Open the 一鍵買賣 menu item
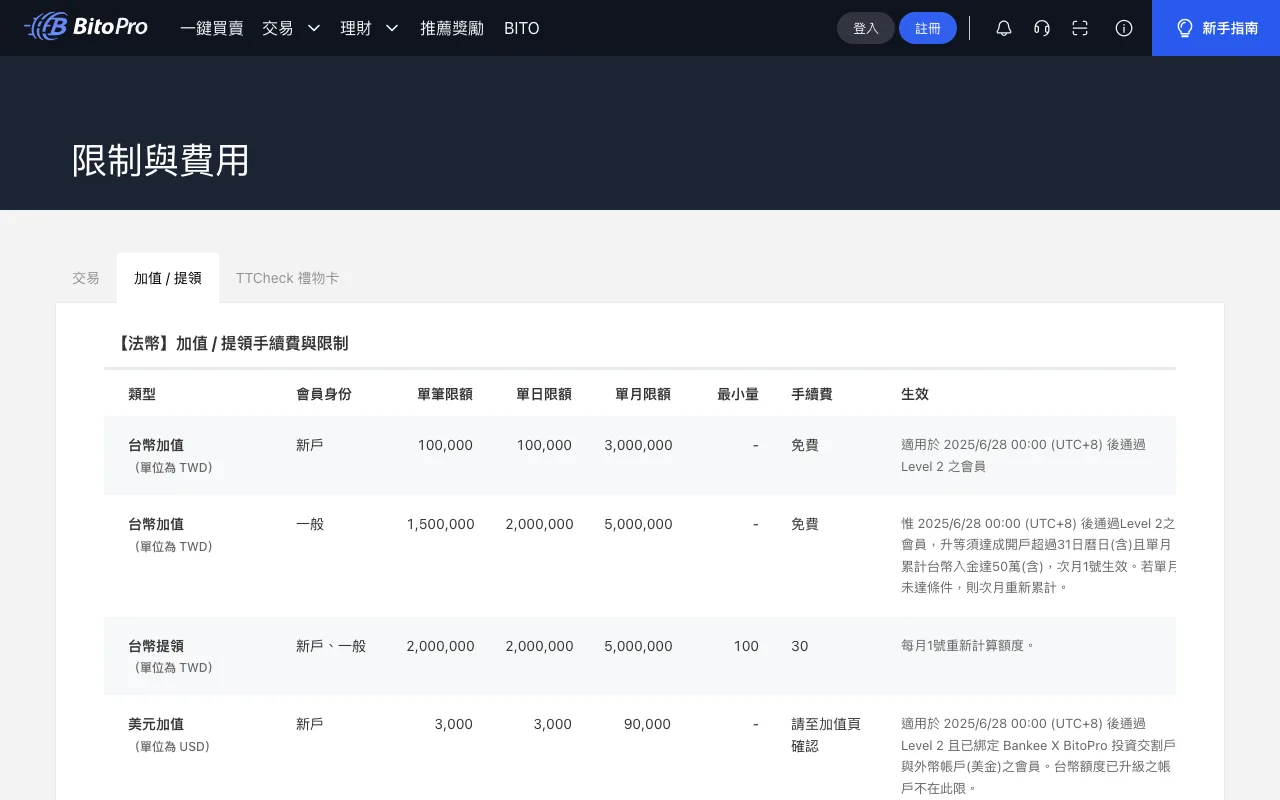This screenshot has width=1280, height=800. [x=212, y=28]
